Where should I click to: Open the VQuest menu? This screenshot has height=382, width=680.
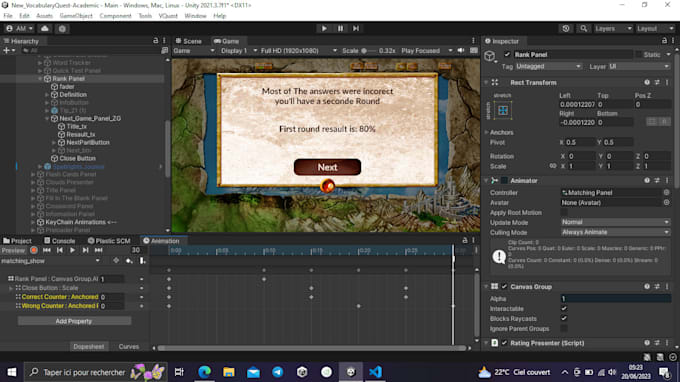click(x=168, y=16)
